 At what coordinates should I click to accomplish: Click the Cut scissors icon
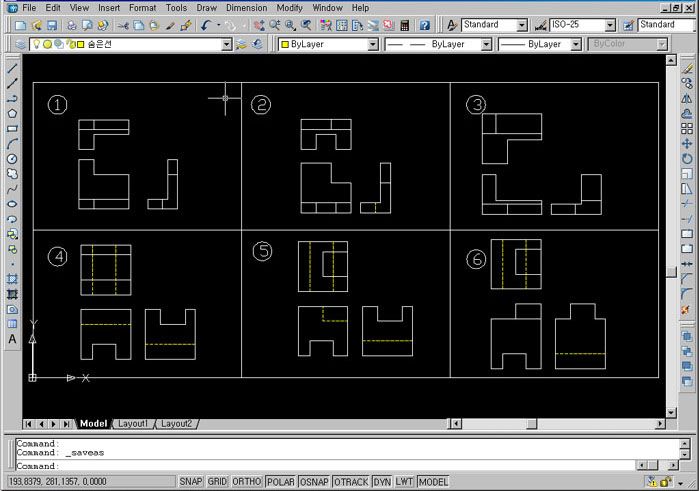(x=123, y=25)
